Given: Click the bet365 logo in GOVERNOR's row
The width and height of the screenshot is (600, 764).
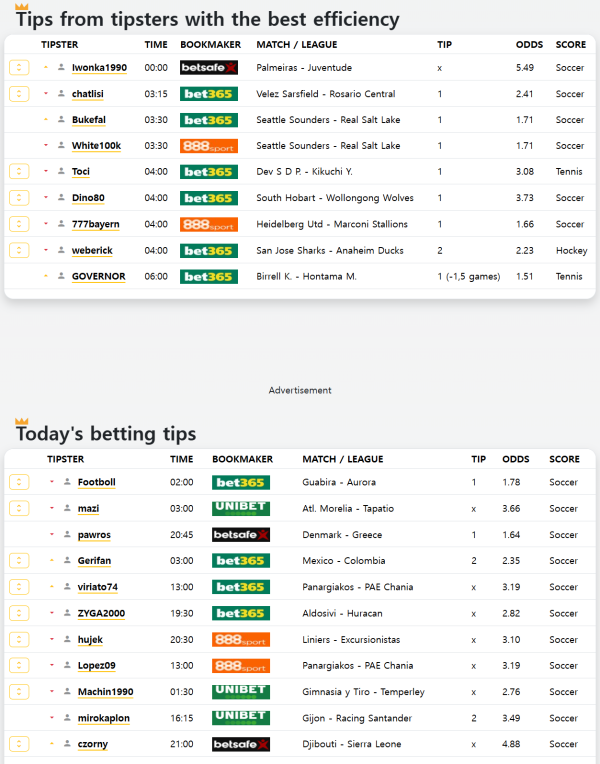Looking at the screenshot, I should [x=208, y=277].
